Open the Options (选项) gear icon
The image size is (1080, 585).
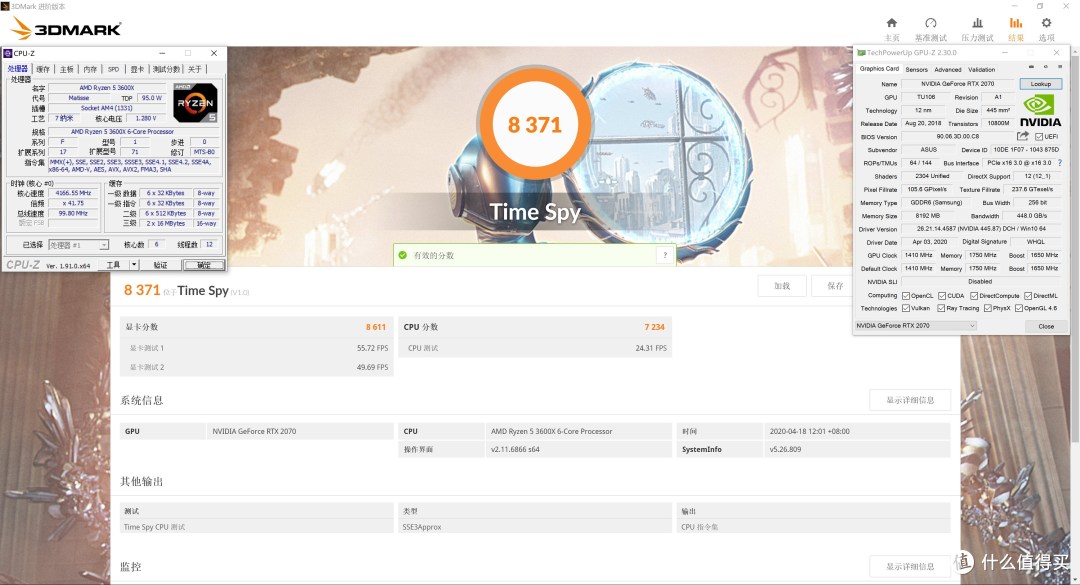(x=1046, y=23)
